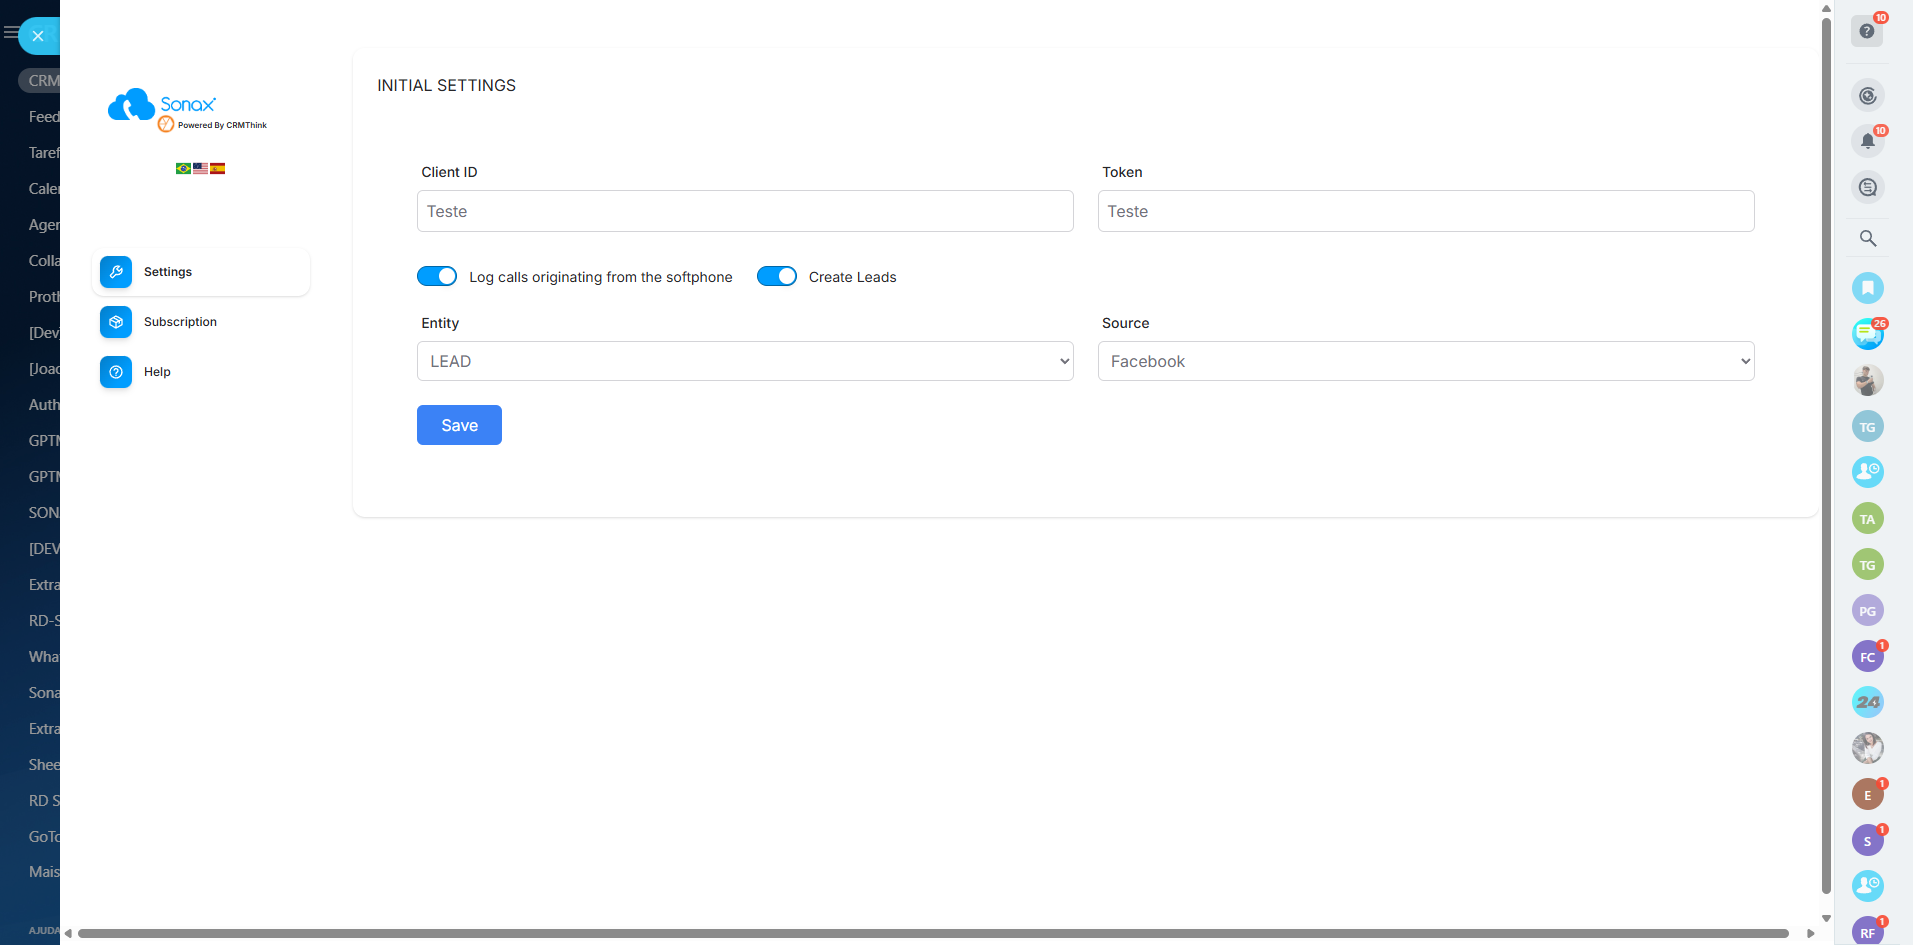Click the Save button
This screenshot has height=945, width=1913.
[459, 425]
